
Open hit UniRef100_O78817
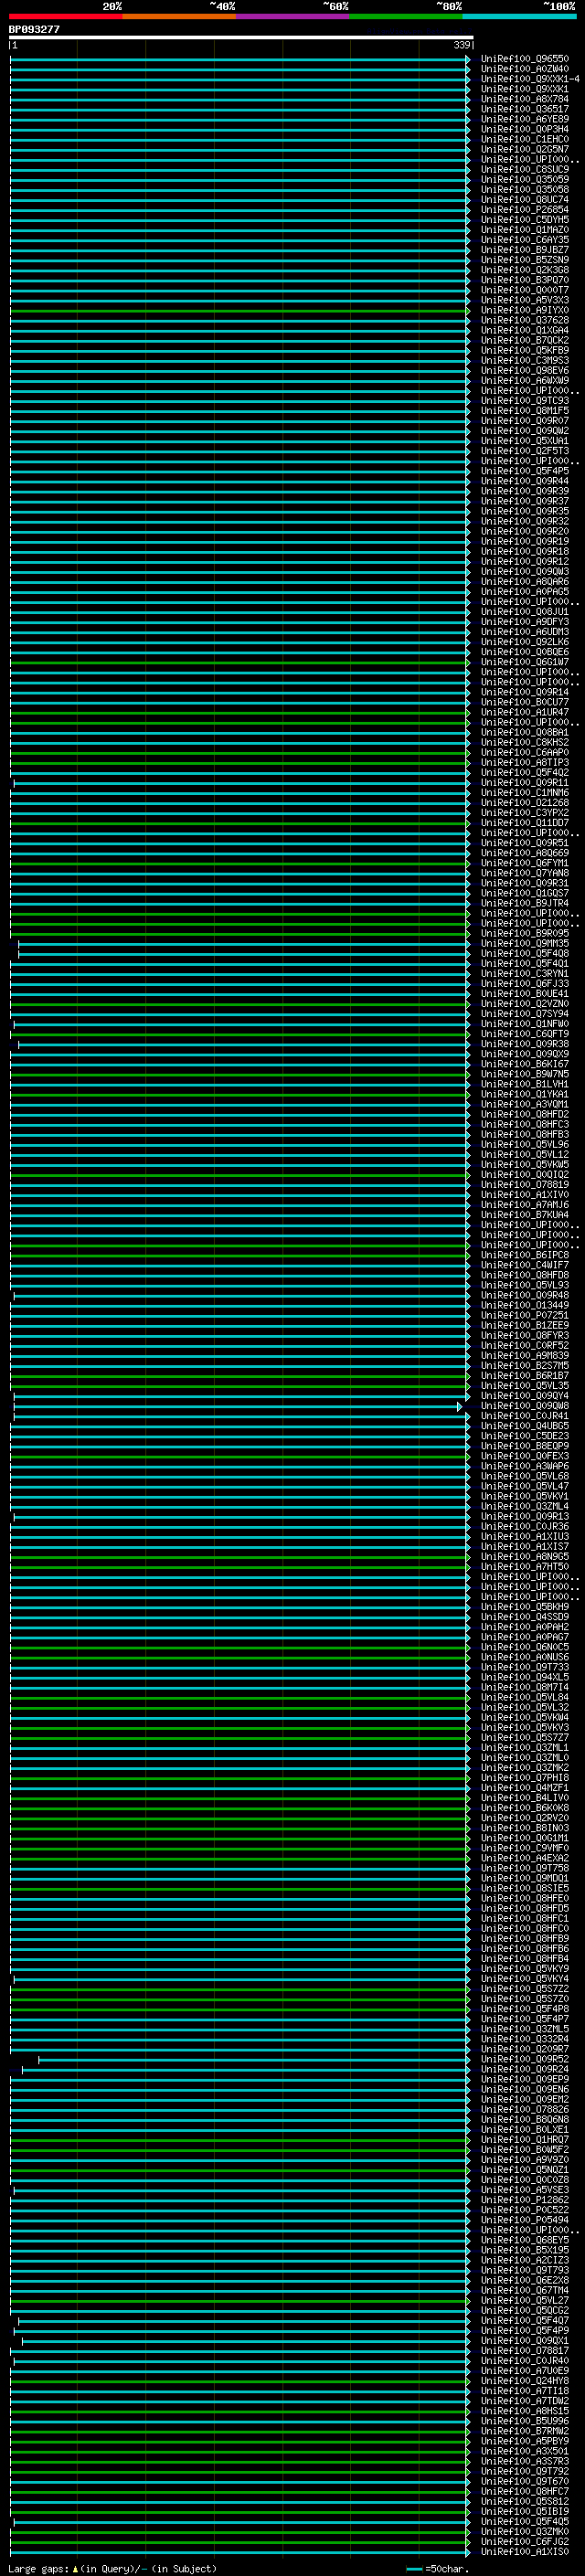click(x=524, y=2351)
